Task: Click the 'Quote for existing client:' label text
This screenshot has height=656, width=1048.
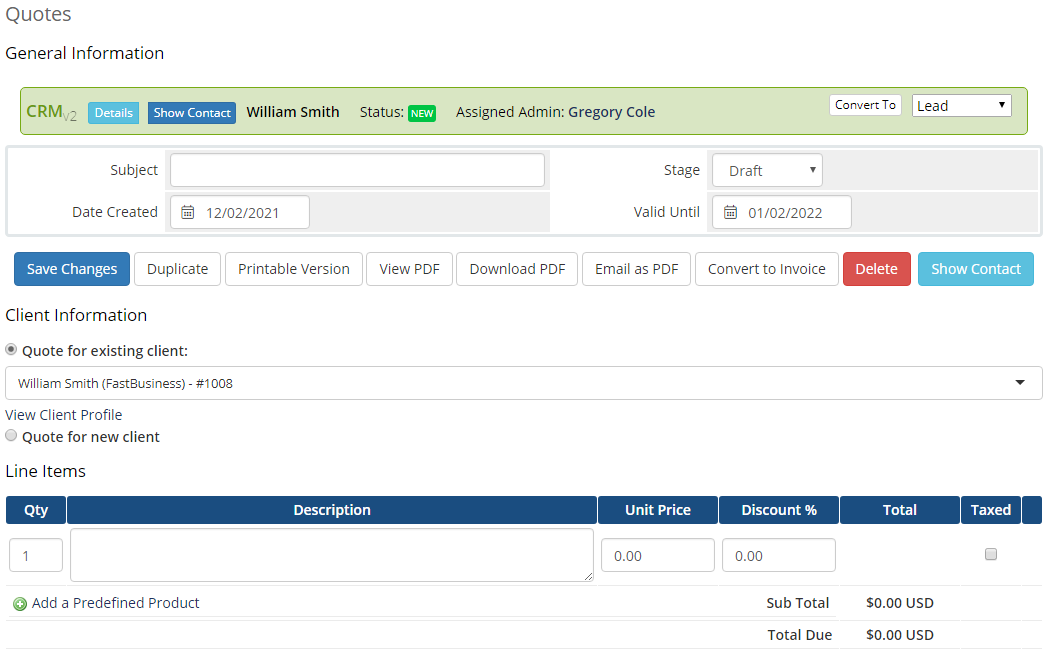Action: pyautogui.click(x=105, y=350)
